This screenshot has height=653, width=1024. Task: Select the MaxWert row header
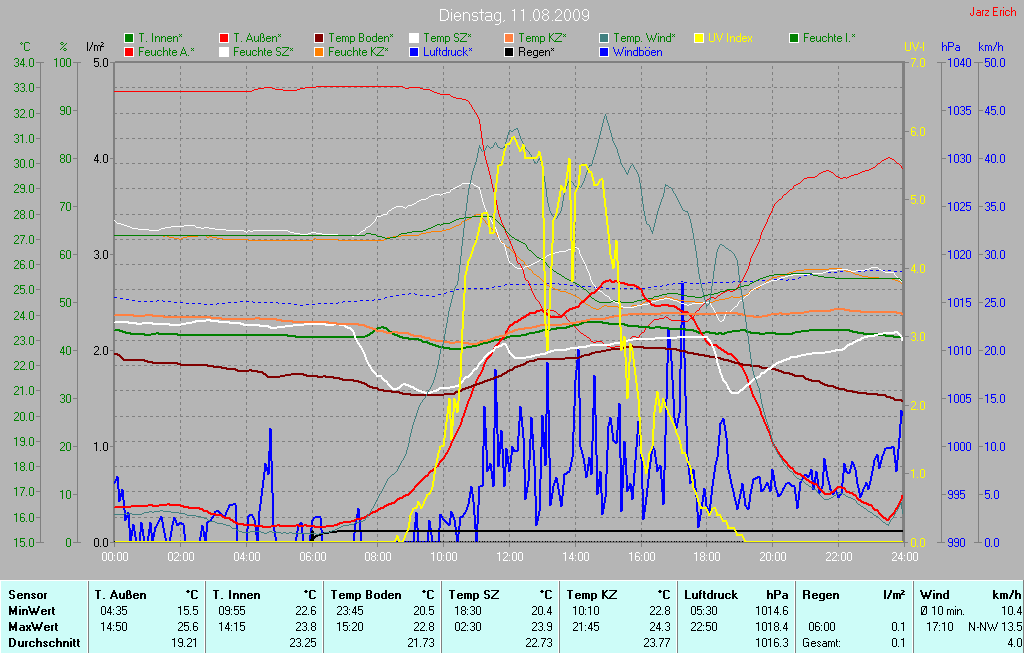[33, 627]
